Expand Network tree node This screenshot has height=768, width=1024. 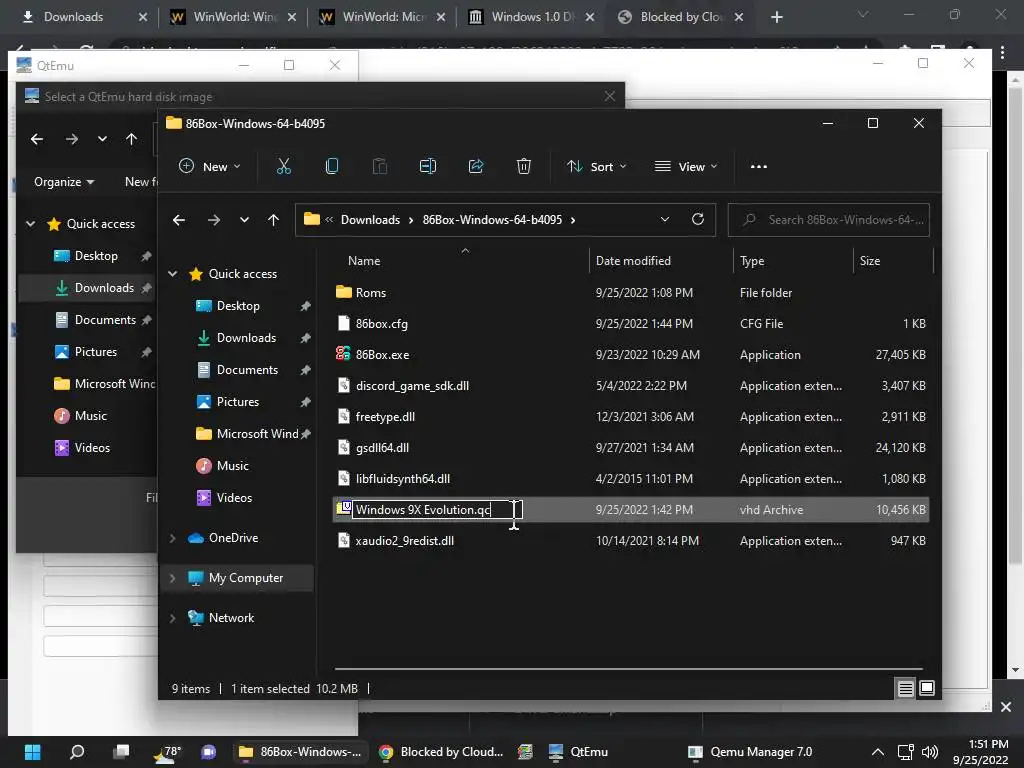172,618
